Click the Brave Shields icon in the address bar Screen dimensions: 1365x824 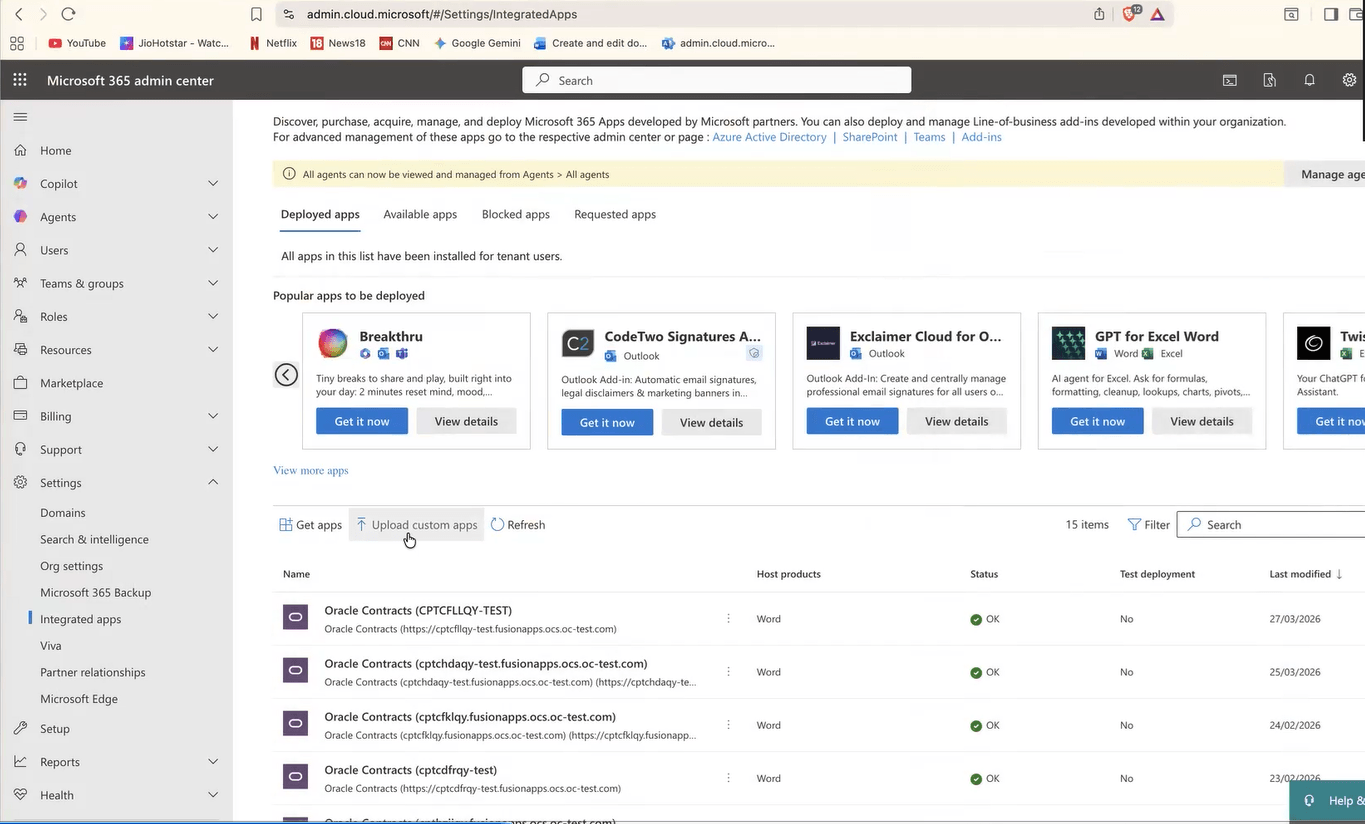[x=1128, y=14]
